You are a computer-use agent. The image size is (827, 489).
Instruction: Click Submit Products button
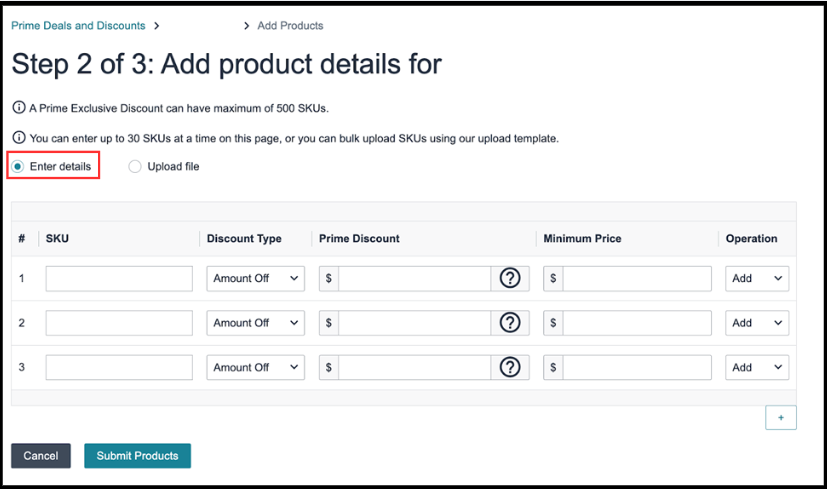click(137, 455)
